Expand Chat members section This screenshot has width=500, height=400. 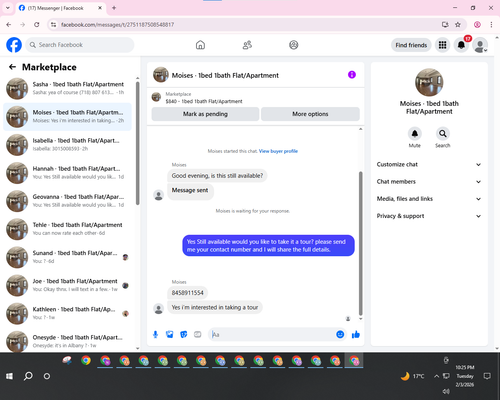(x=429, y=182)
